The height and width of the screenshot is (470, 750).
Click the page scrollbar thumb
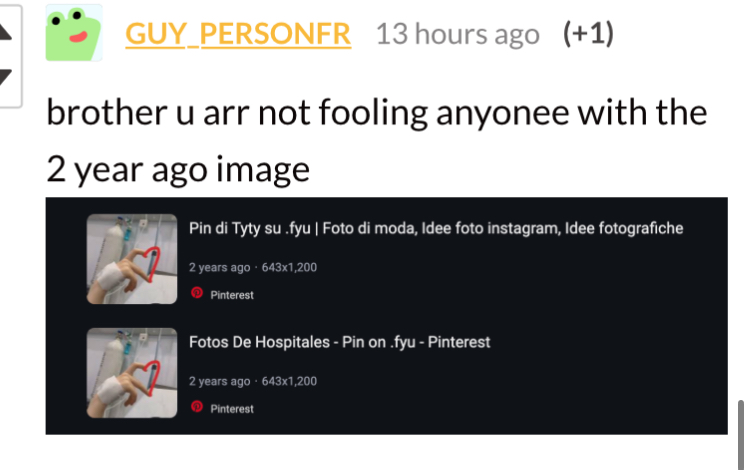(741, 435)
